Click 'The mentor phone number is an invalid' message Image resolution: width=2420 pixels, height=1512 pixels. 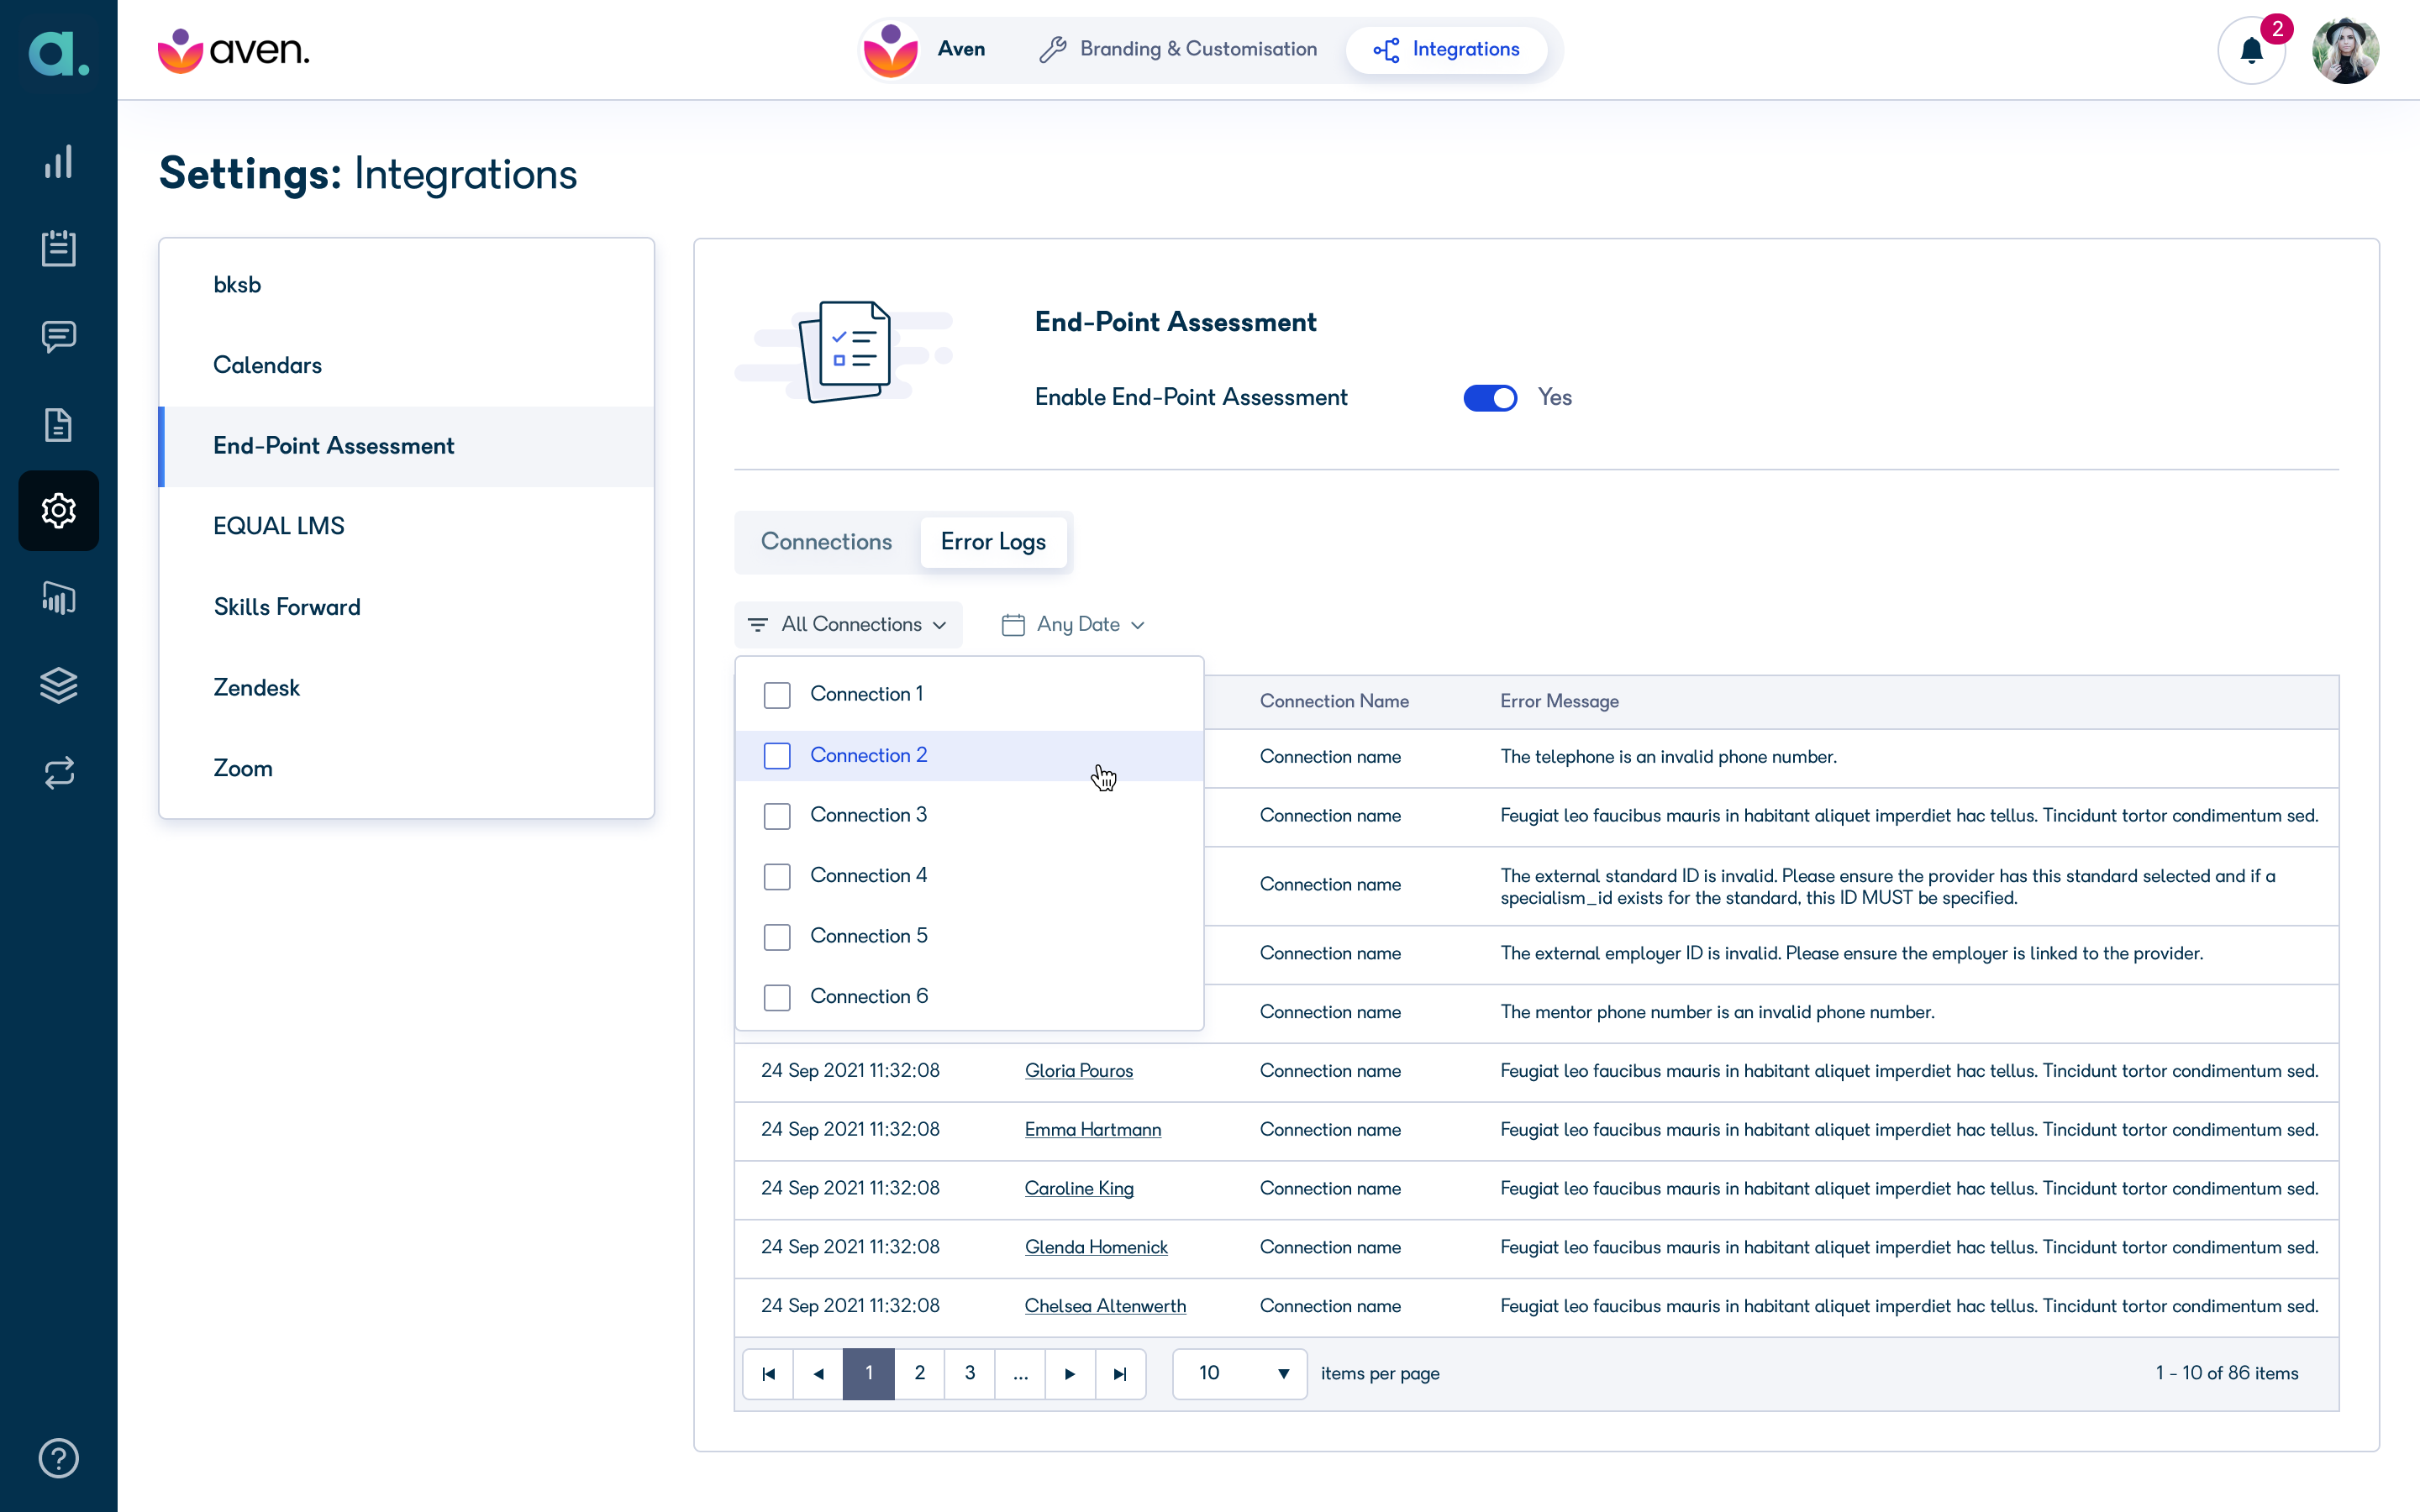1717,1012
